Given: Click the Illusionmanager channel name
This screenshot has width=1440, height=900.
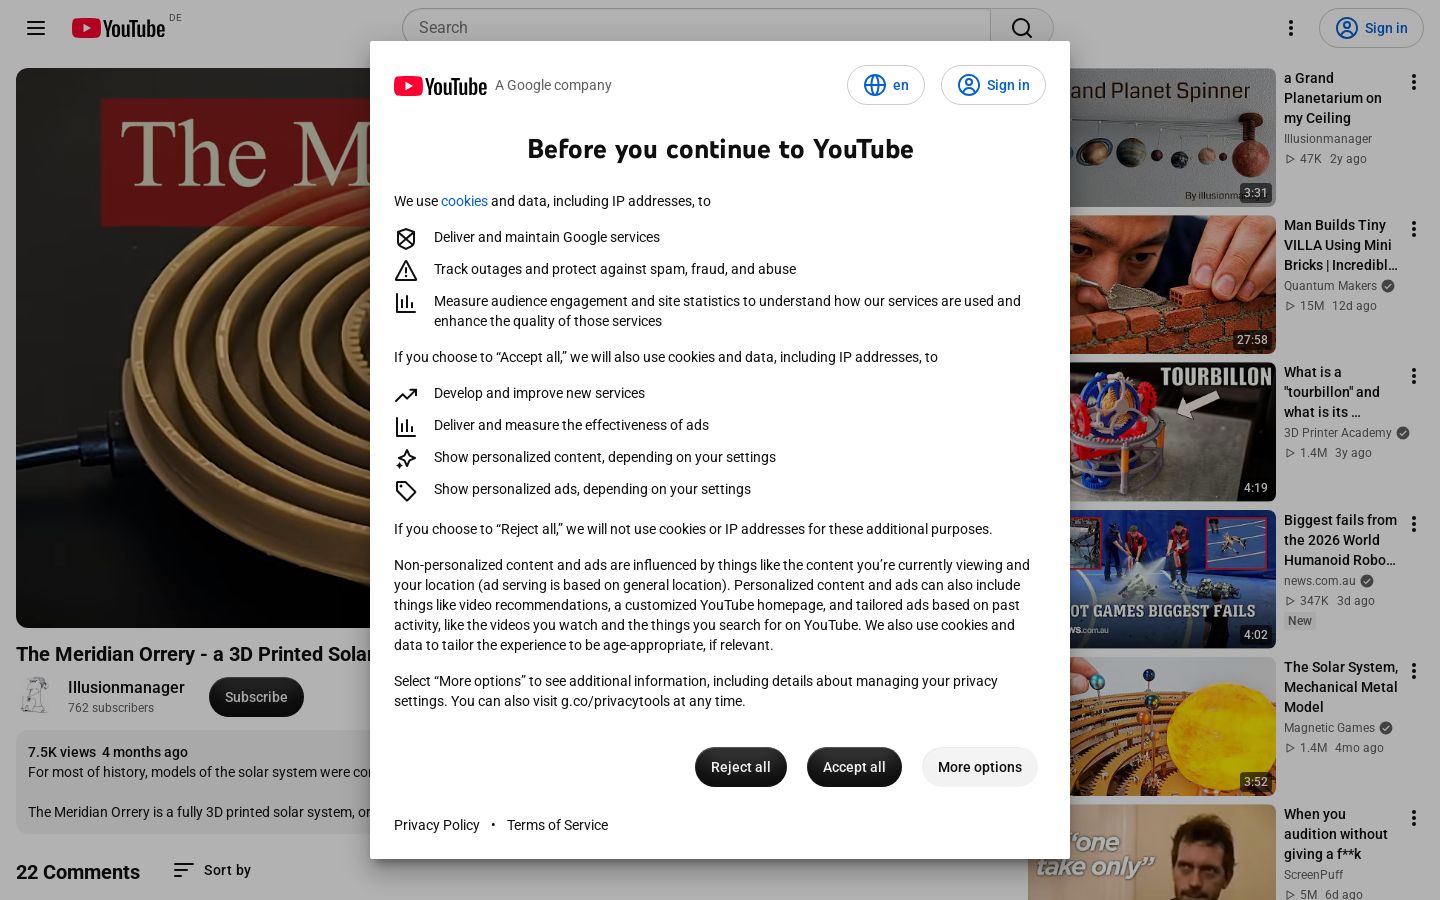Looking at the screenshot, I should (126, 687).
